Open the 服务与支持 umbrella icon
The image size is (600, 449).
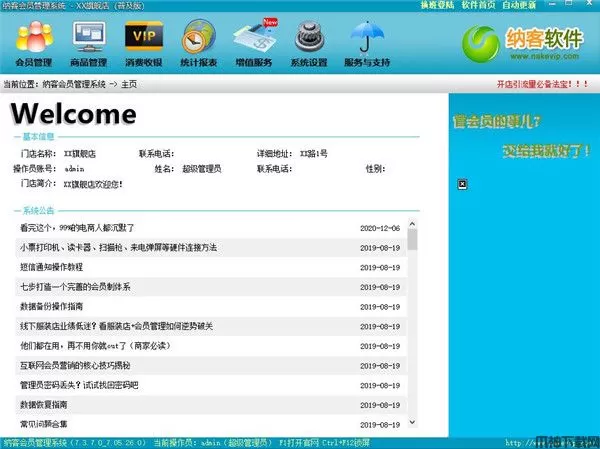point(367,43)
